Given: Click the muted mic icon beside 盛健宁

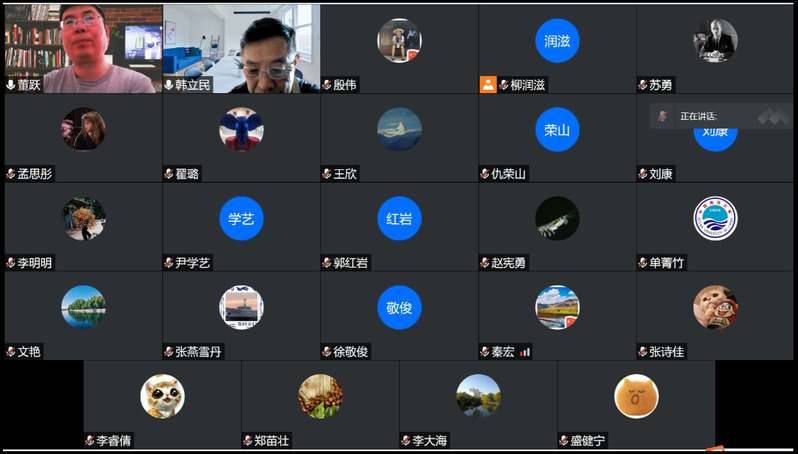Looking at the screenshot, I should [564, 441].
